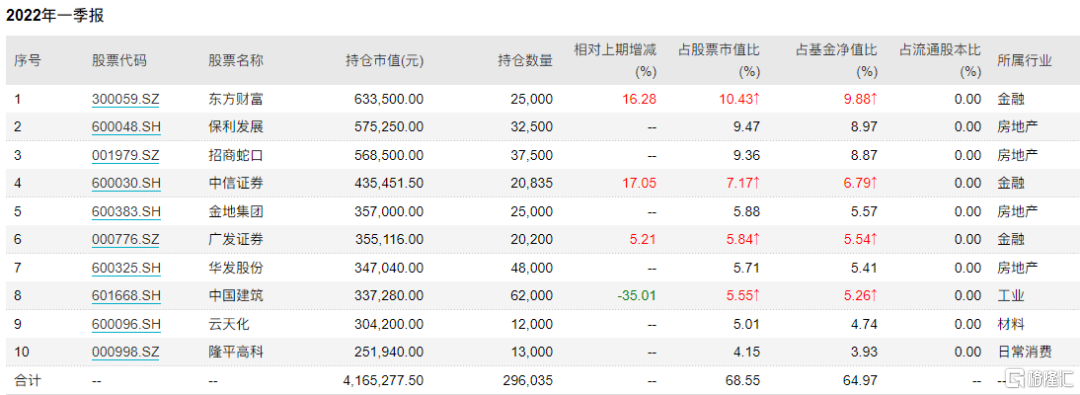1080x395 pixels.
Task: Open stock code link 300059.SZ
Action: 125,99
